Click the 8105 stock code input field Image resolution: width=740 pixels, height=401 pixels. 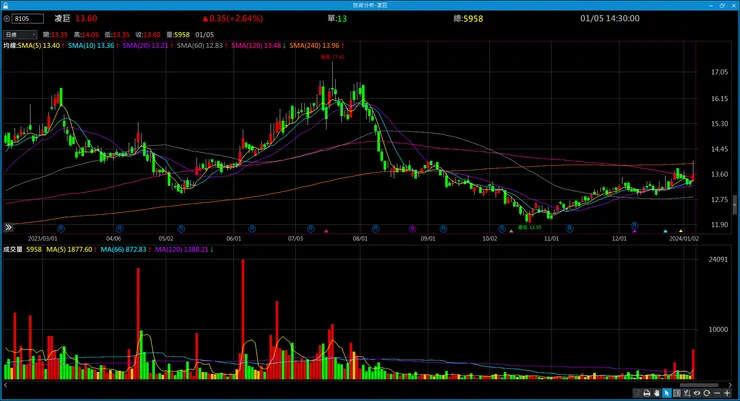click(x=28, y=18)
